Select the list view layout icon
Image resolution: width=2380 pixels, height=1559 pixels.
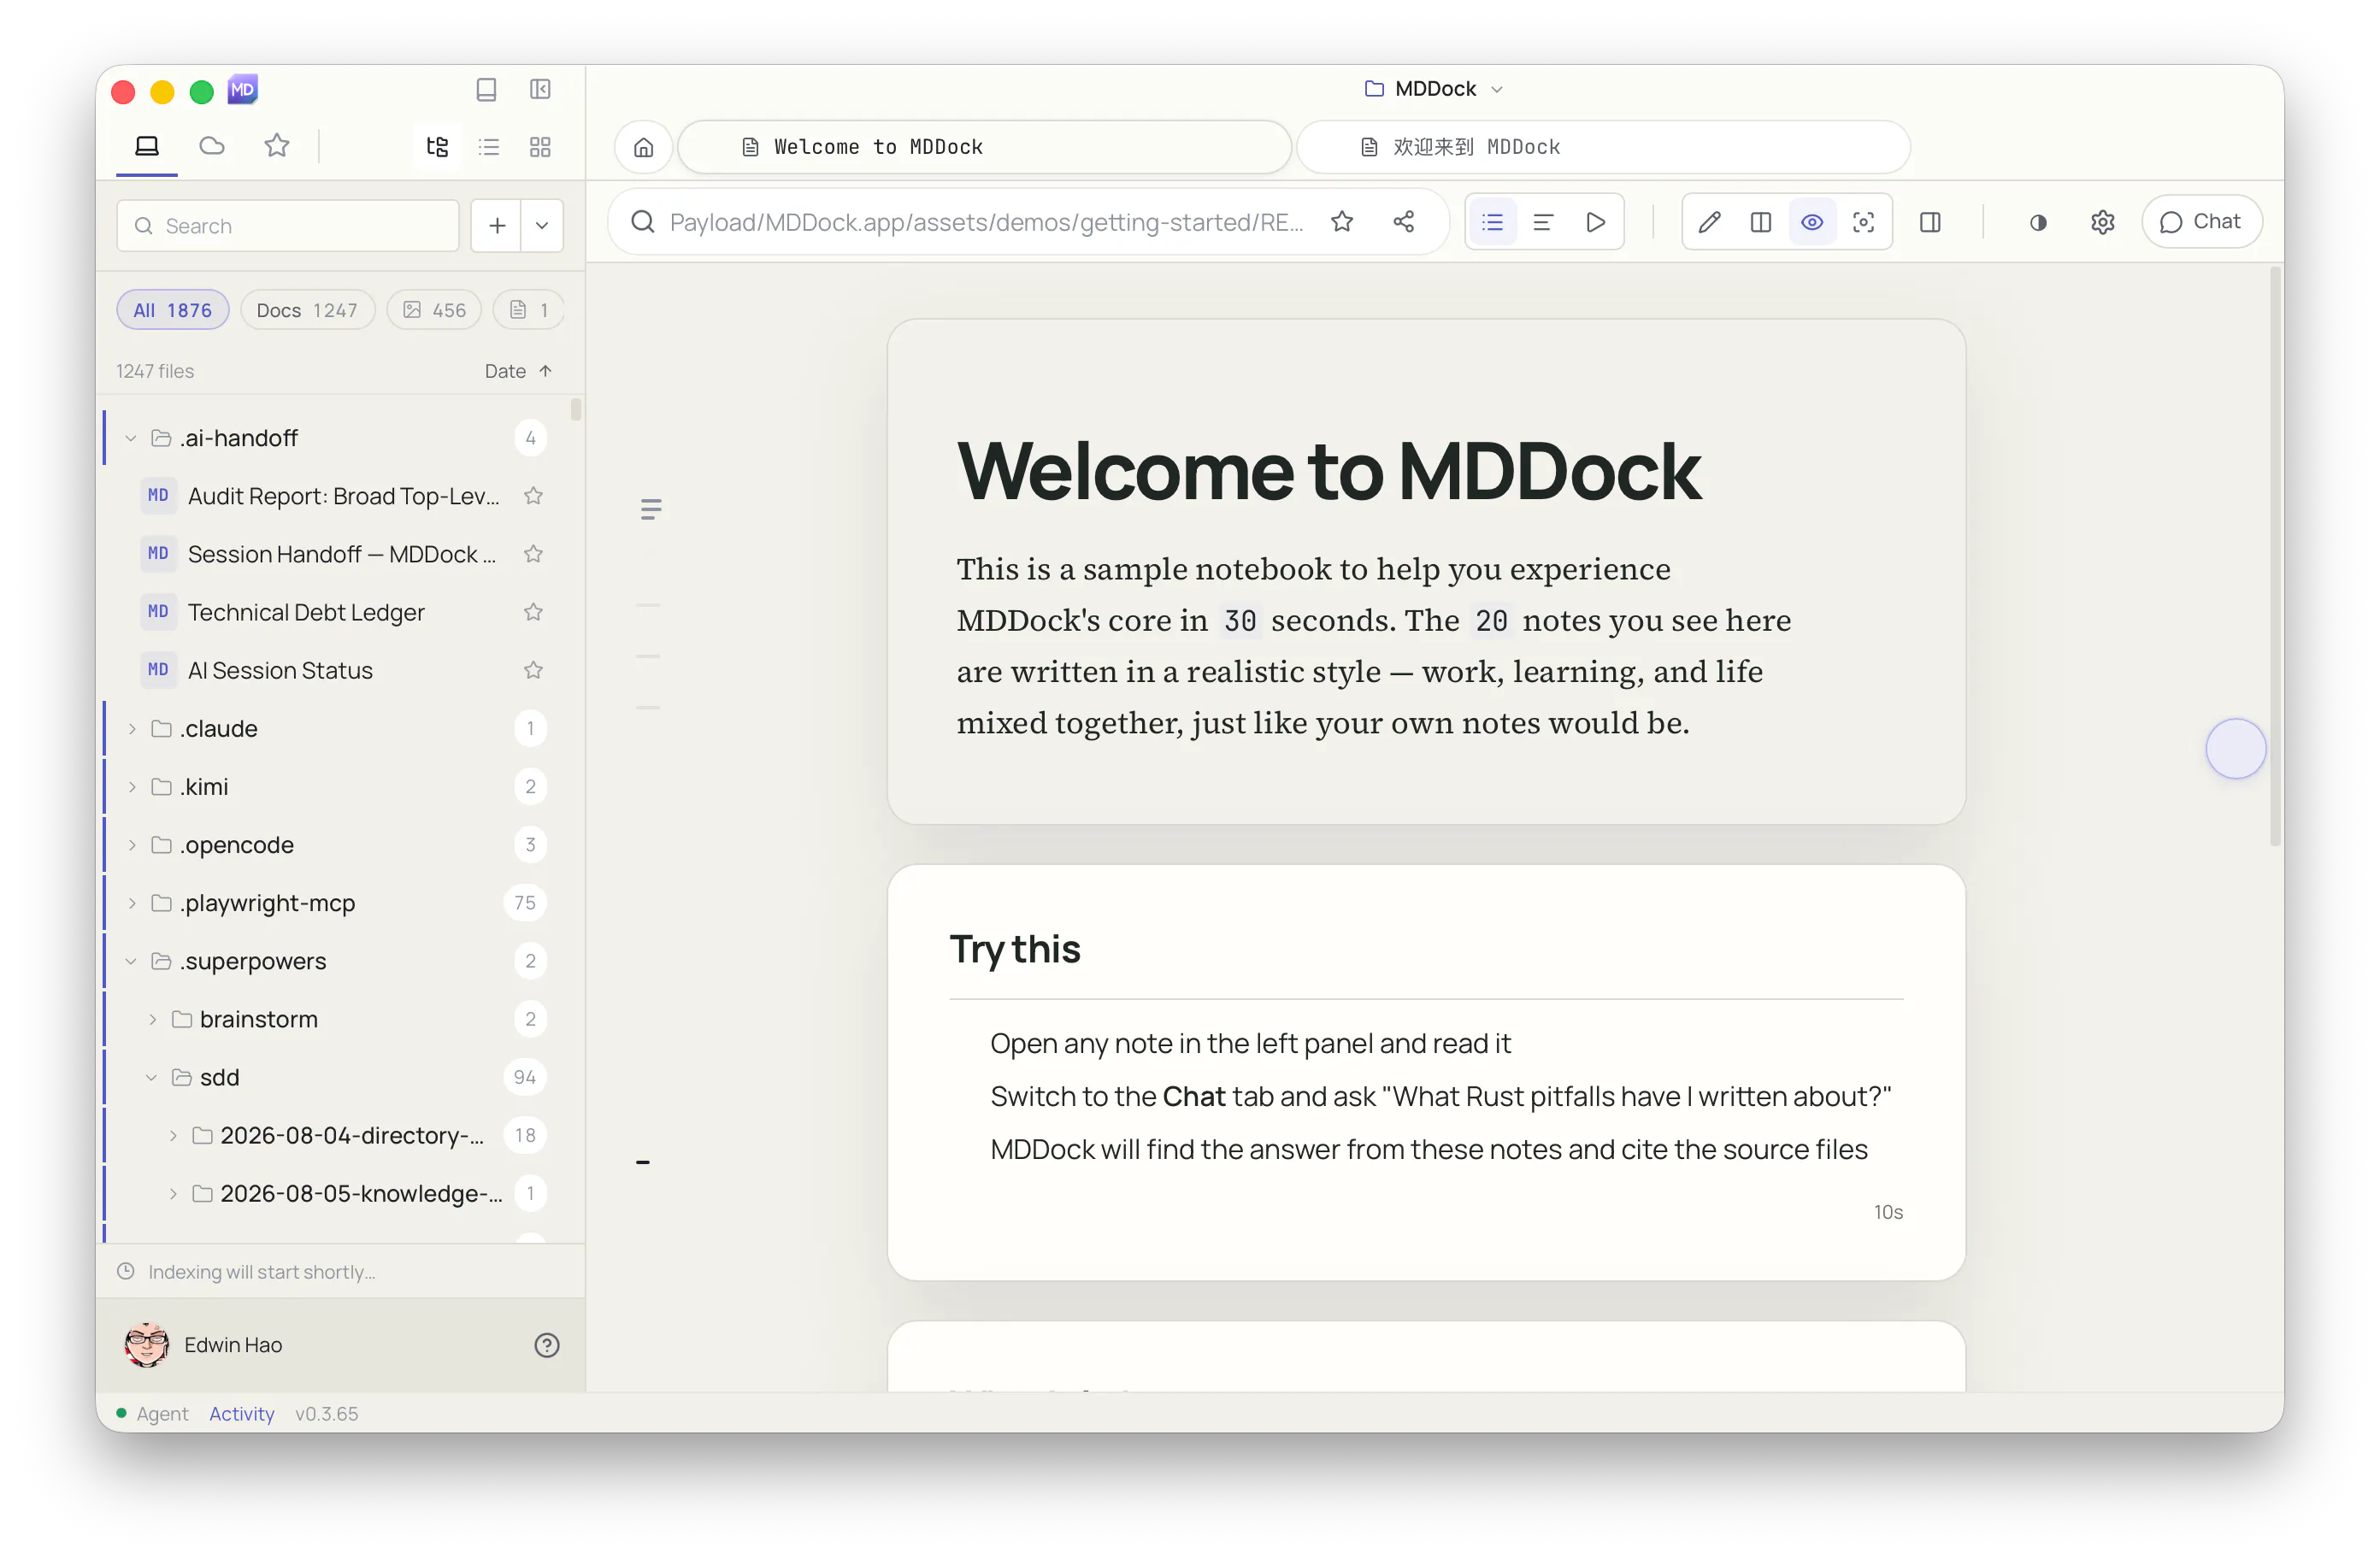click(489, 147)
